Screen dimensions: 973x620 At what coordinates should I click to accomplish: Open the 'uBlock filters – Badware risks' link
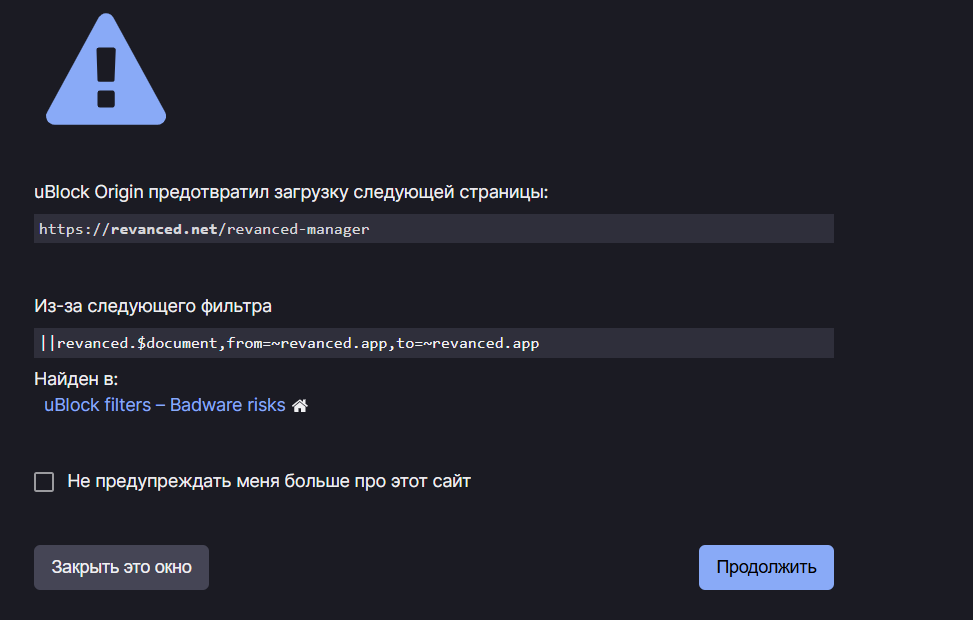(165, 405)
